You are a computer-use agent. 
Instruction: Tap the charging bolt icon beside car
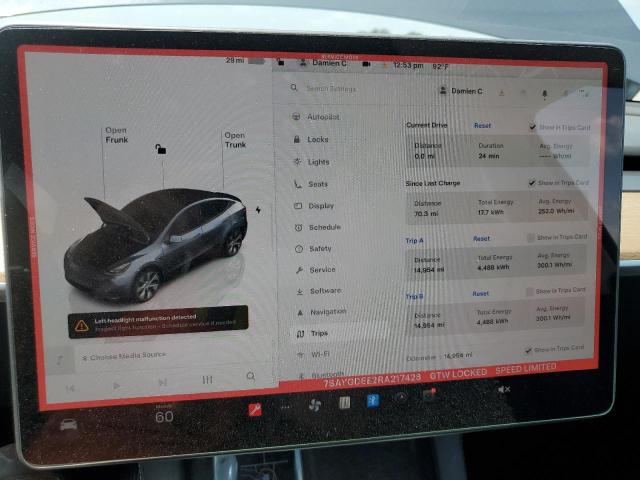click(x=258, y=210)
